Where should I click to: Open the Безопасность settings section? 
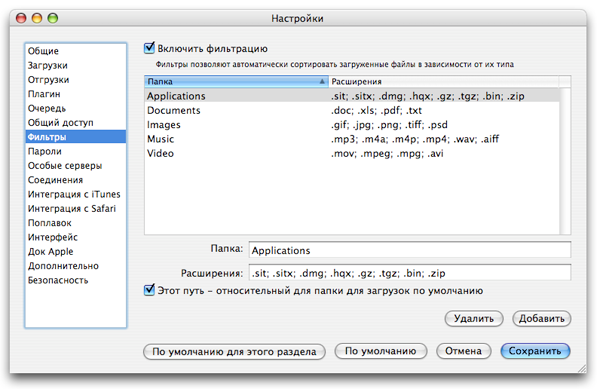point(75,280)
